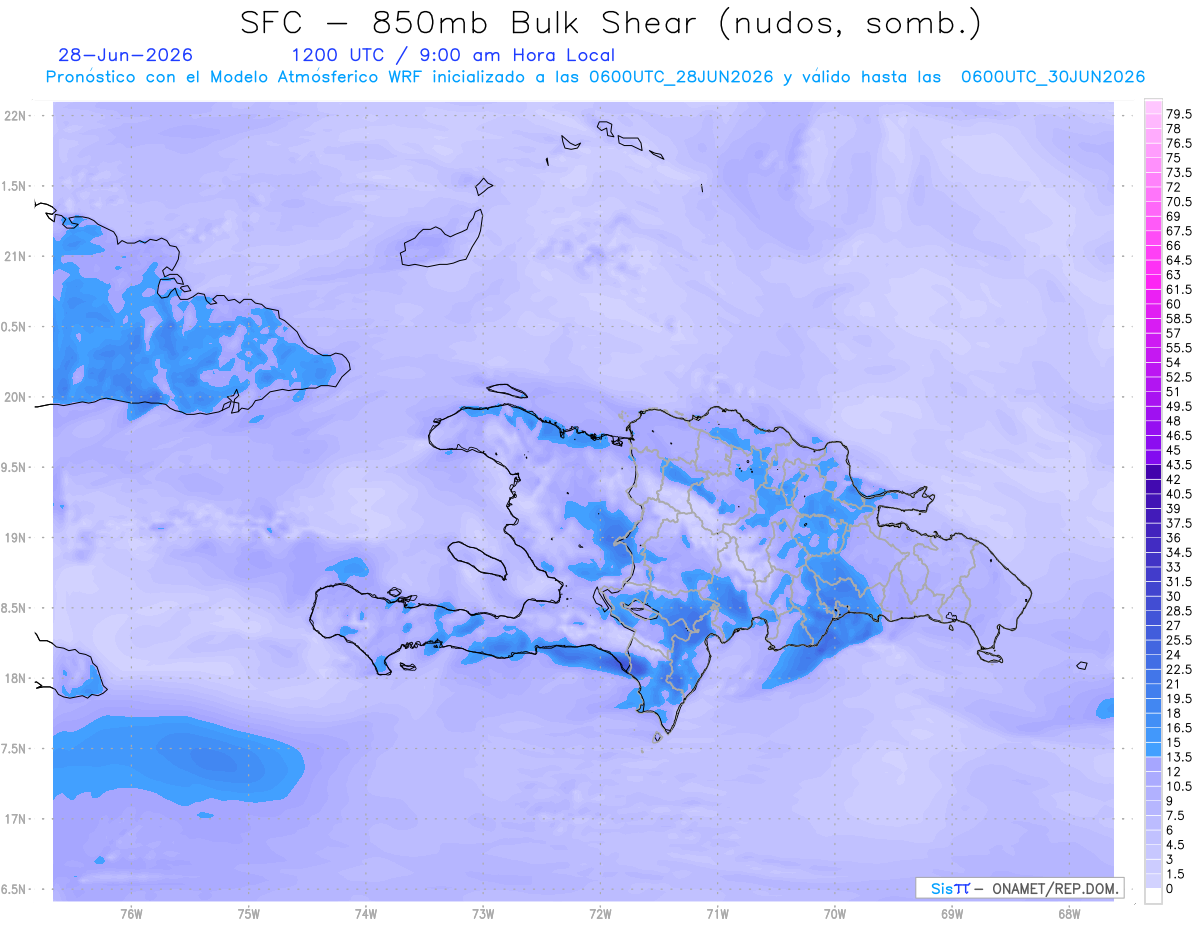The width and height of the screenshot is (1200, 927).
Task: Click the '16.5' value on the colorbar
Action: pos(1179,728)
